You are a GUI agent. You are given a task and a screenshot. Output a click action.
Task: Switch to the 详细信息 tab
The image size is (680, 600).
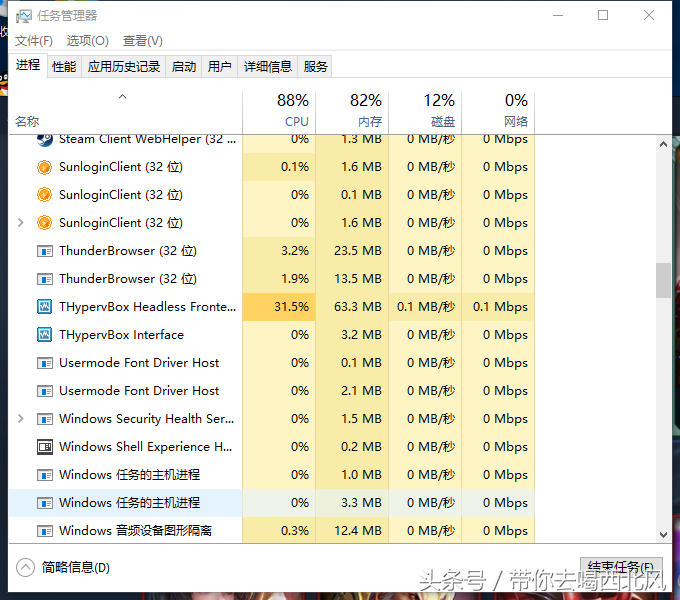[268, 67]
